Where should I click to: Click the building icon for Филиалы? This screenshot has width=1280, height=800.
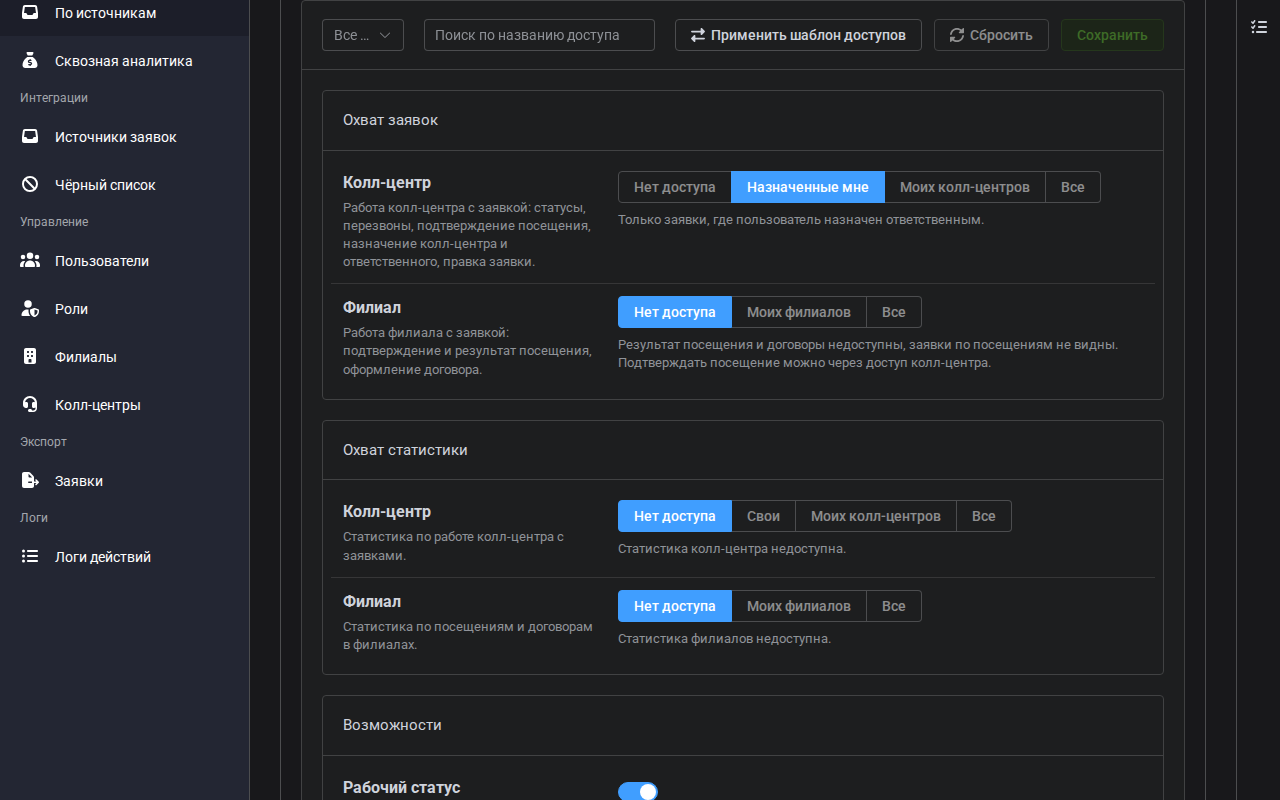click(30, 357)
